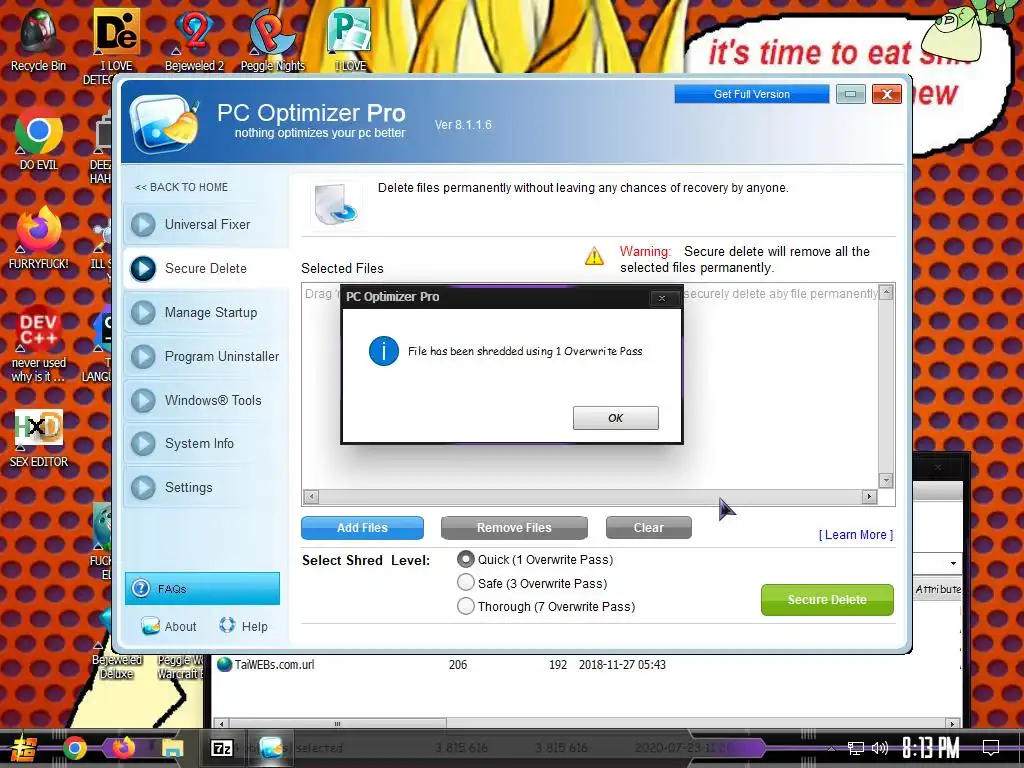Open Firefox from the taskbar
1024x768 pixels.
click(123, 748)
